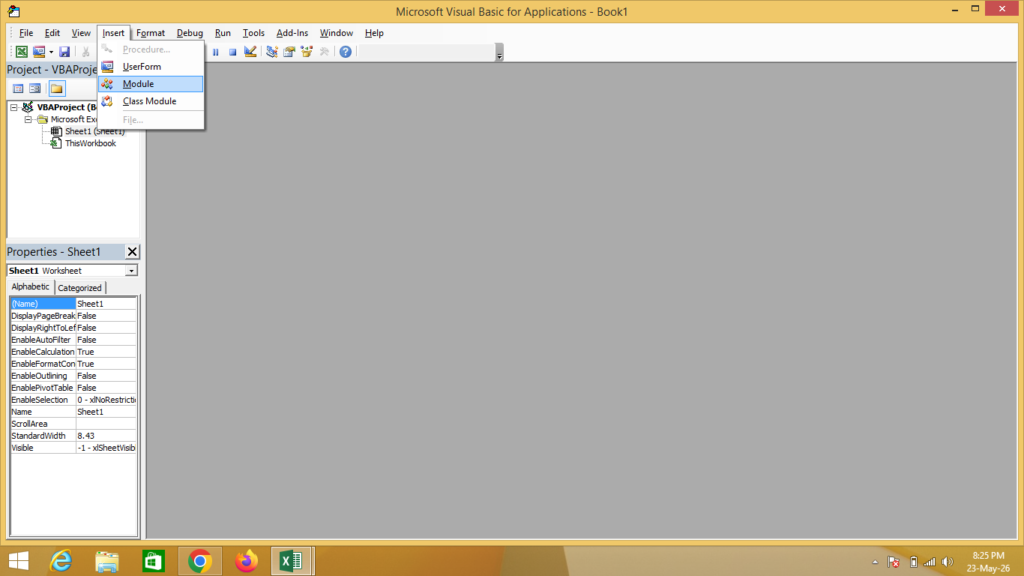The width and height of the screenshot is (1024, 576).
Task: Open Firefox from the taskbar
Action: click(x=246, y=561)
